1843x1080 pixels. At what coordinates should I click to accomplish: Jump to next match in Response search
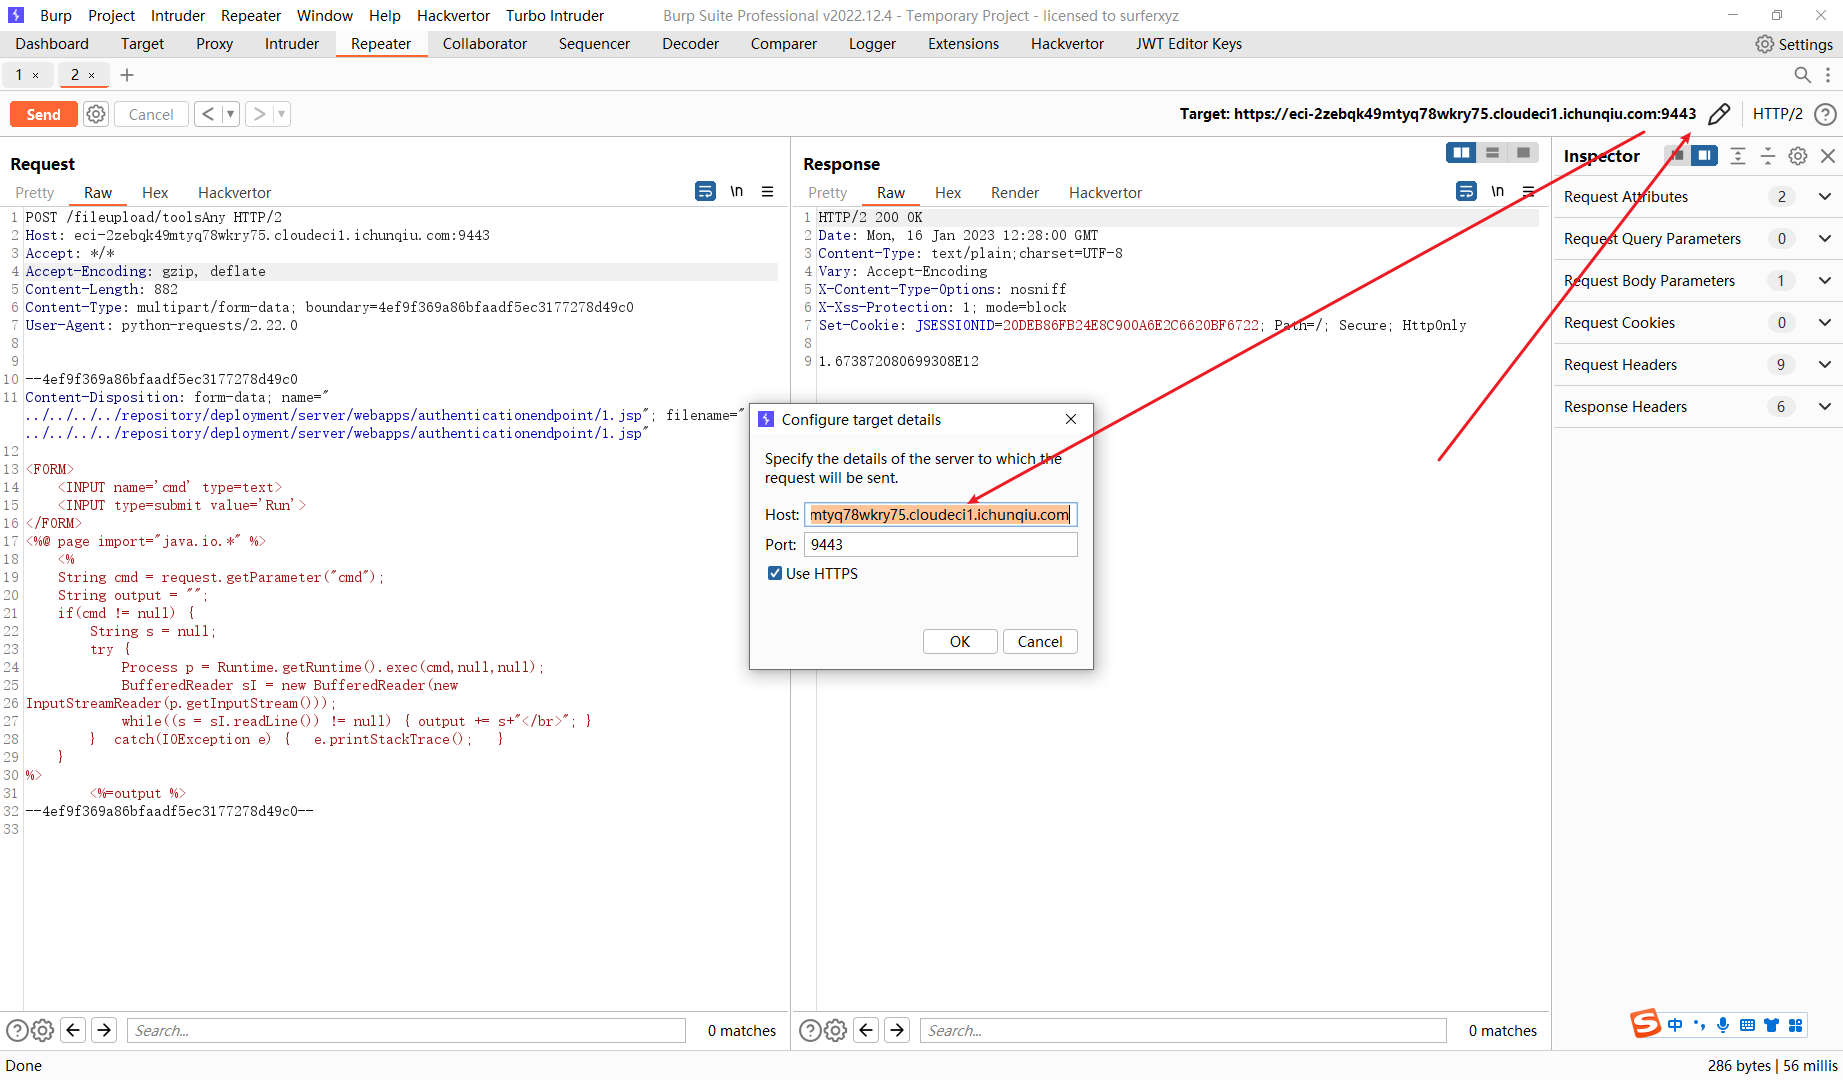pos(898,1030)
